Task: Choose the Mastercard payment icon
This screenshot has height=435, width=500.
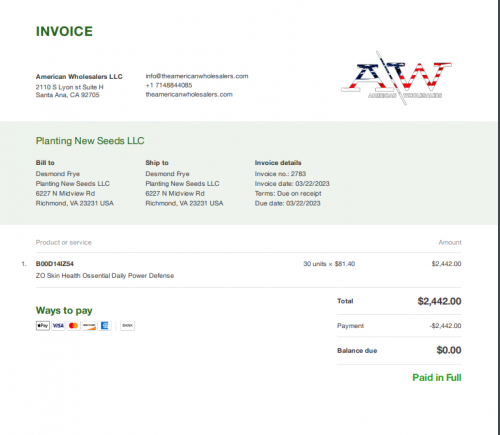Action: (x=73, y=326)
